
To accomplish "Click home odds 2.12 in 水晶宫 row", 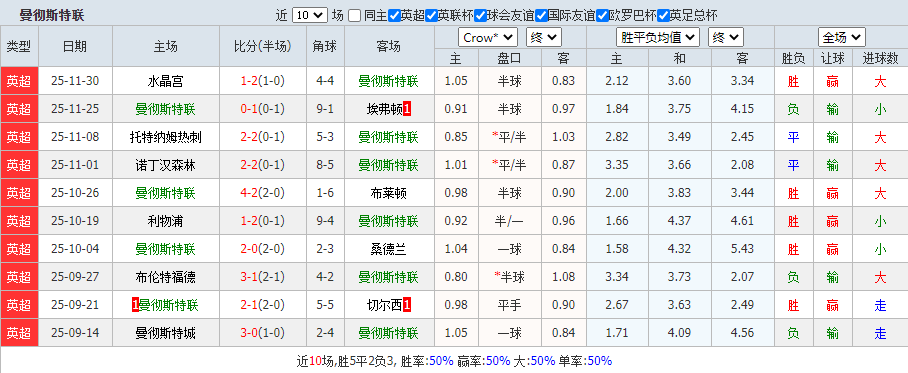I will click(617, 81).
